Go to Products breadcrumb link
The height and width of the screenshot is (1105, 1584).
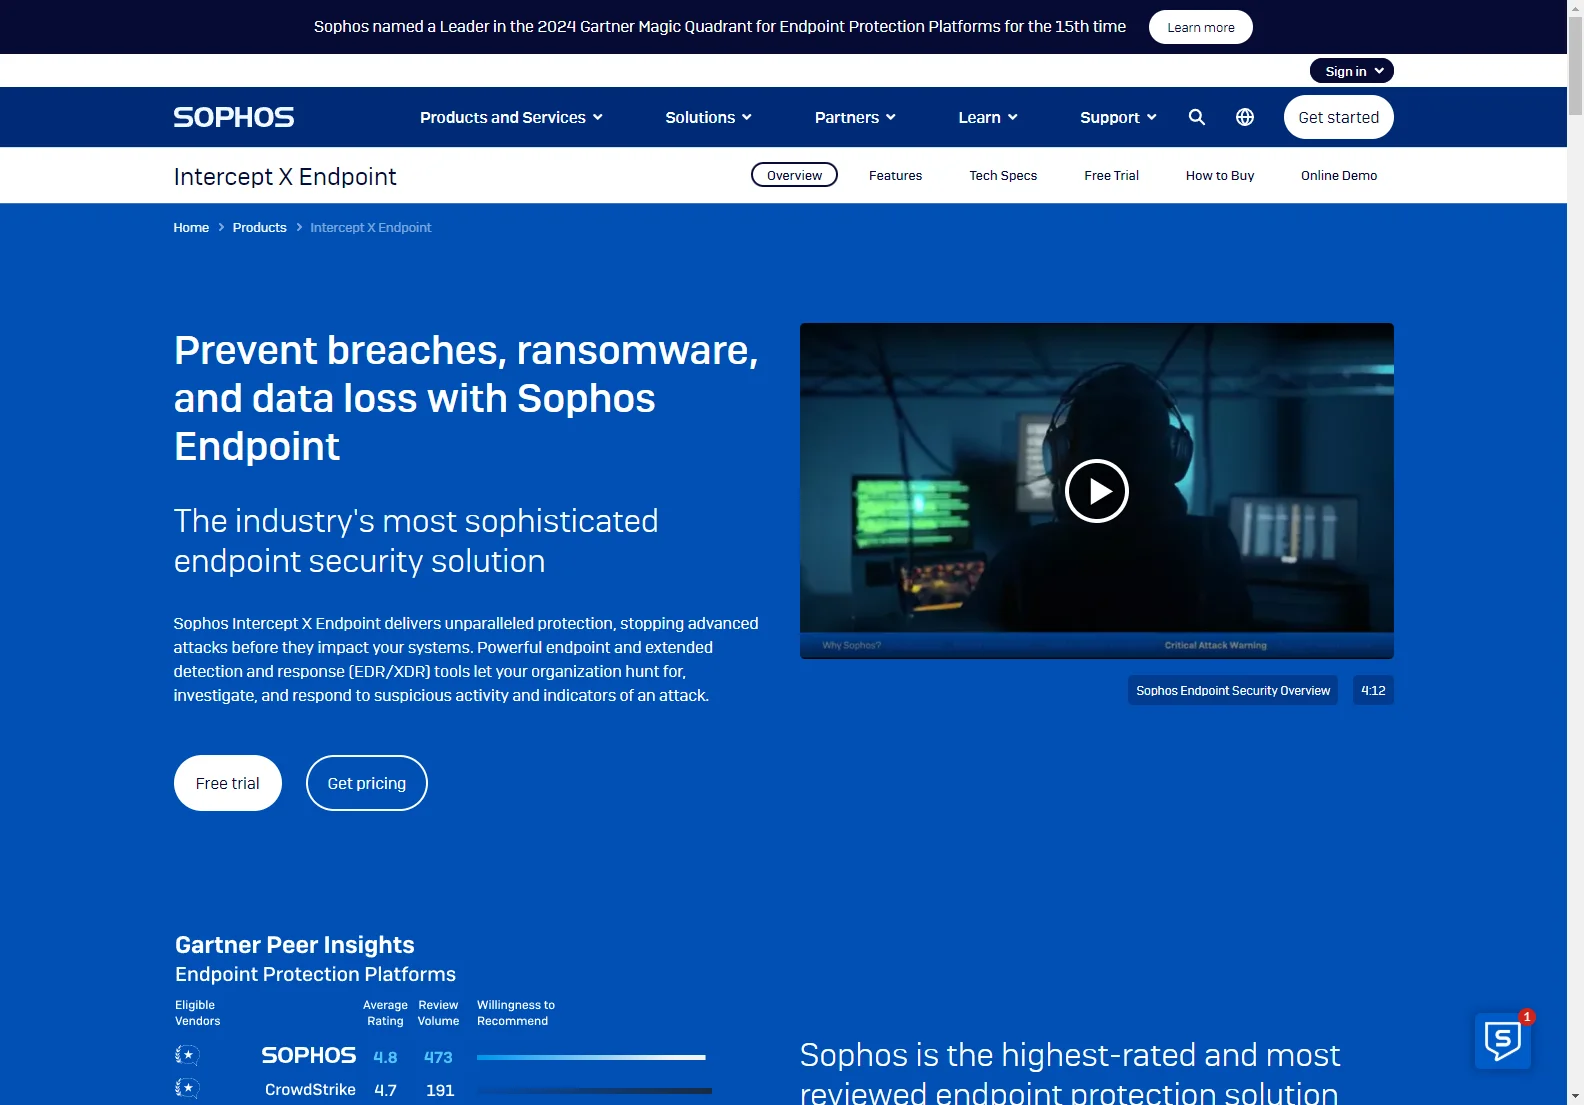tap(260, 227)
